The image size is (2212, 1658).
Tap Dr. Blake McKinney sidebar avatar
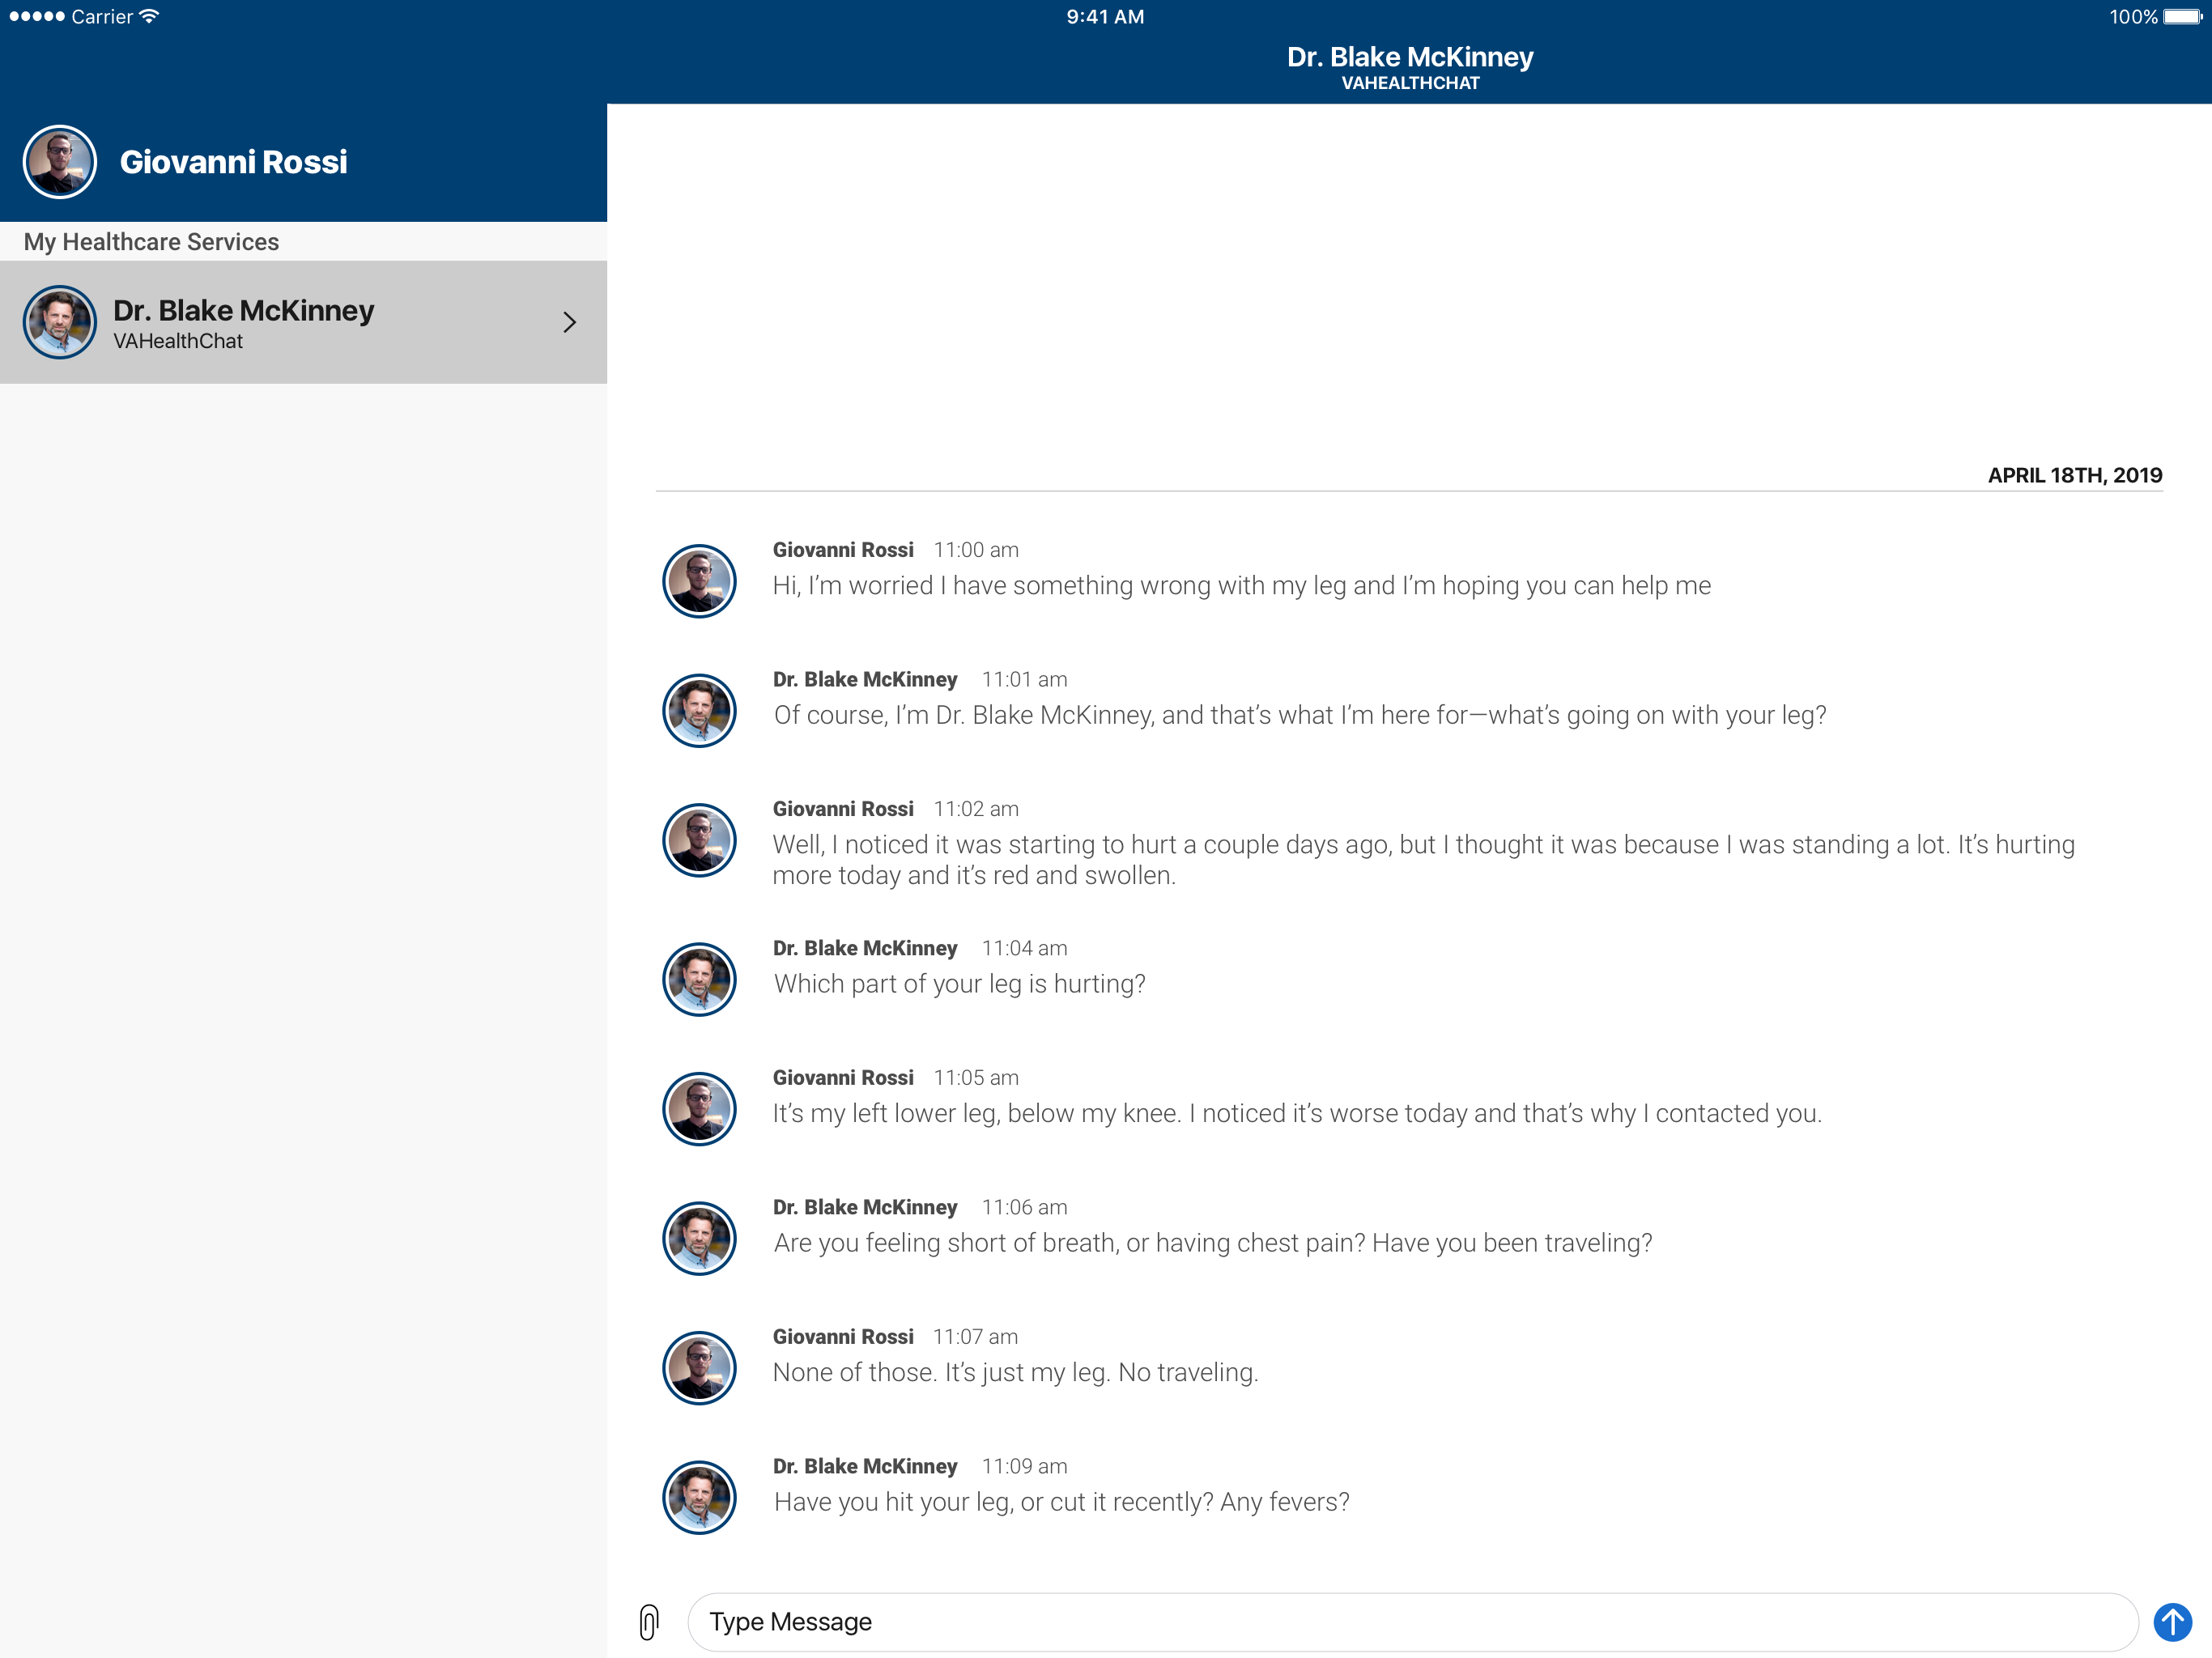point(60,322)
